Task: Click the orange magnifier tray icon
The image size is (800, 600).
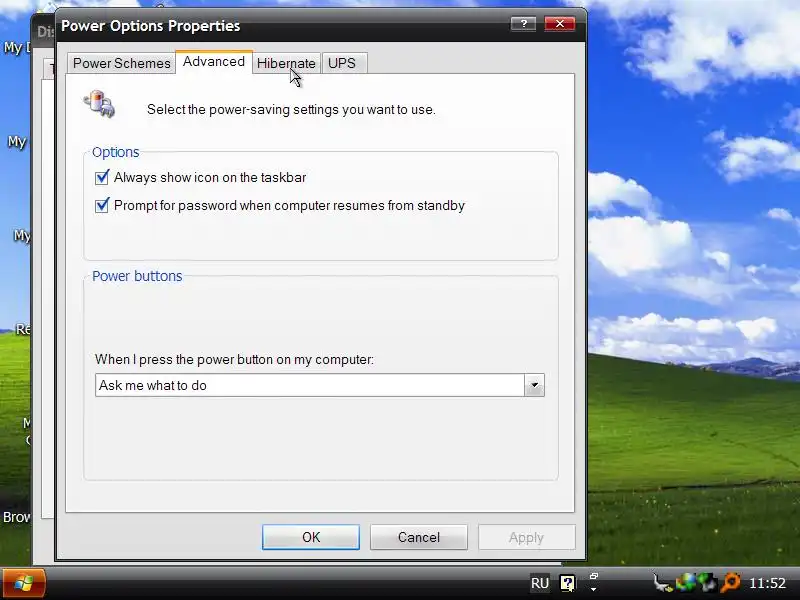Action: point(730,583)
